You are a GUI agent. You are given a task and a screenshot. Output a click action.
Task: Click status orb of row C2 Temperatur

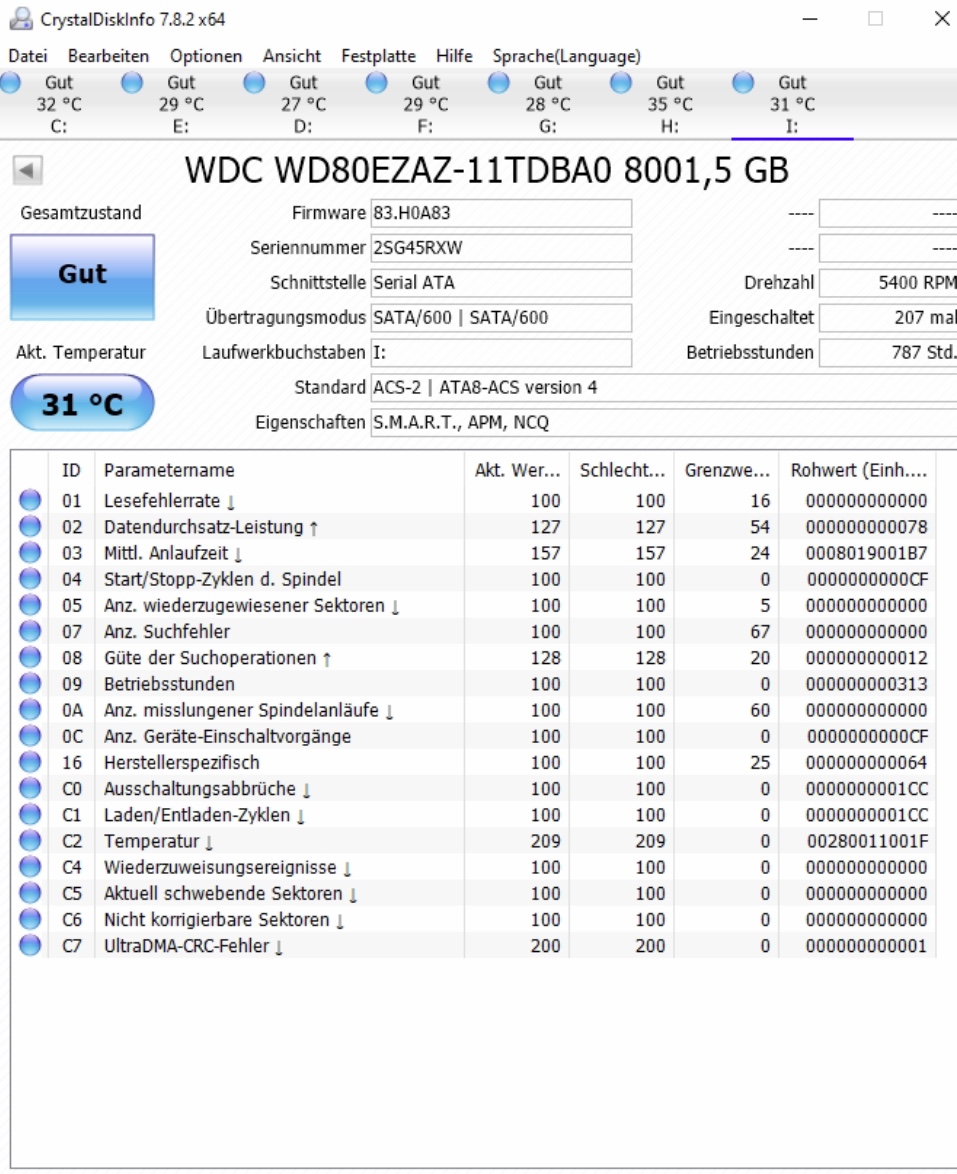pyautogui.click(x=30, y=840)
